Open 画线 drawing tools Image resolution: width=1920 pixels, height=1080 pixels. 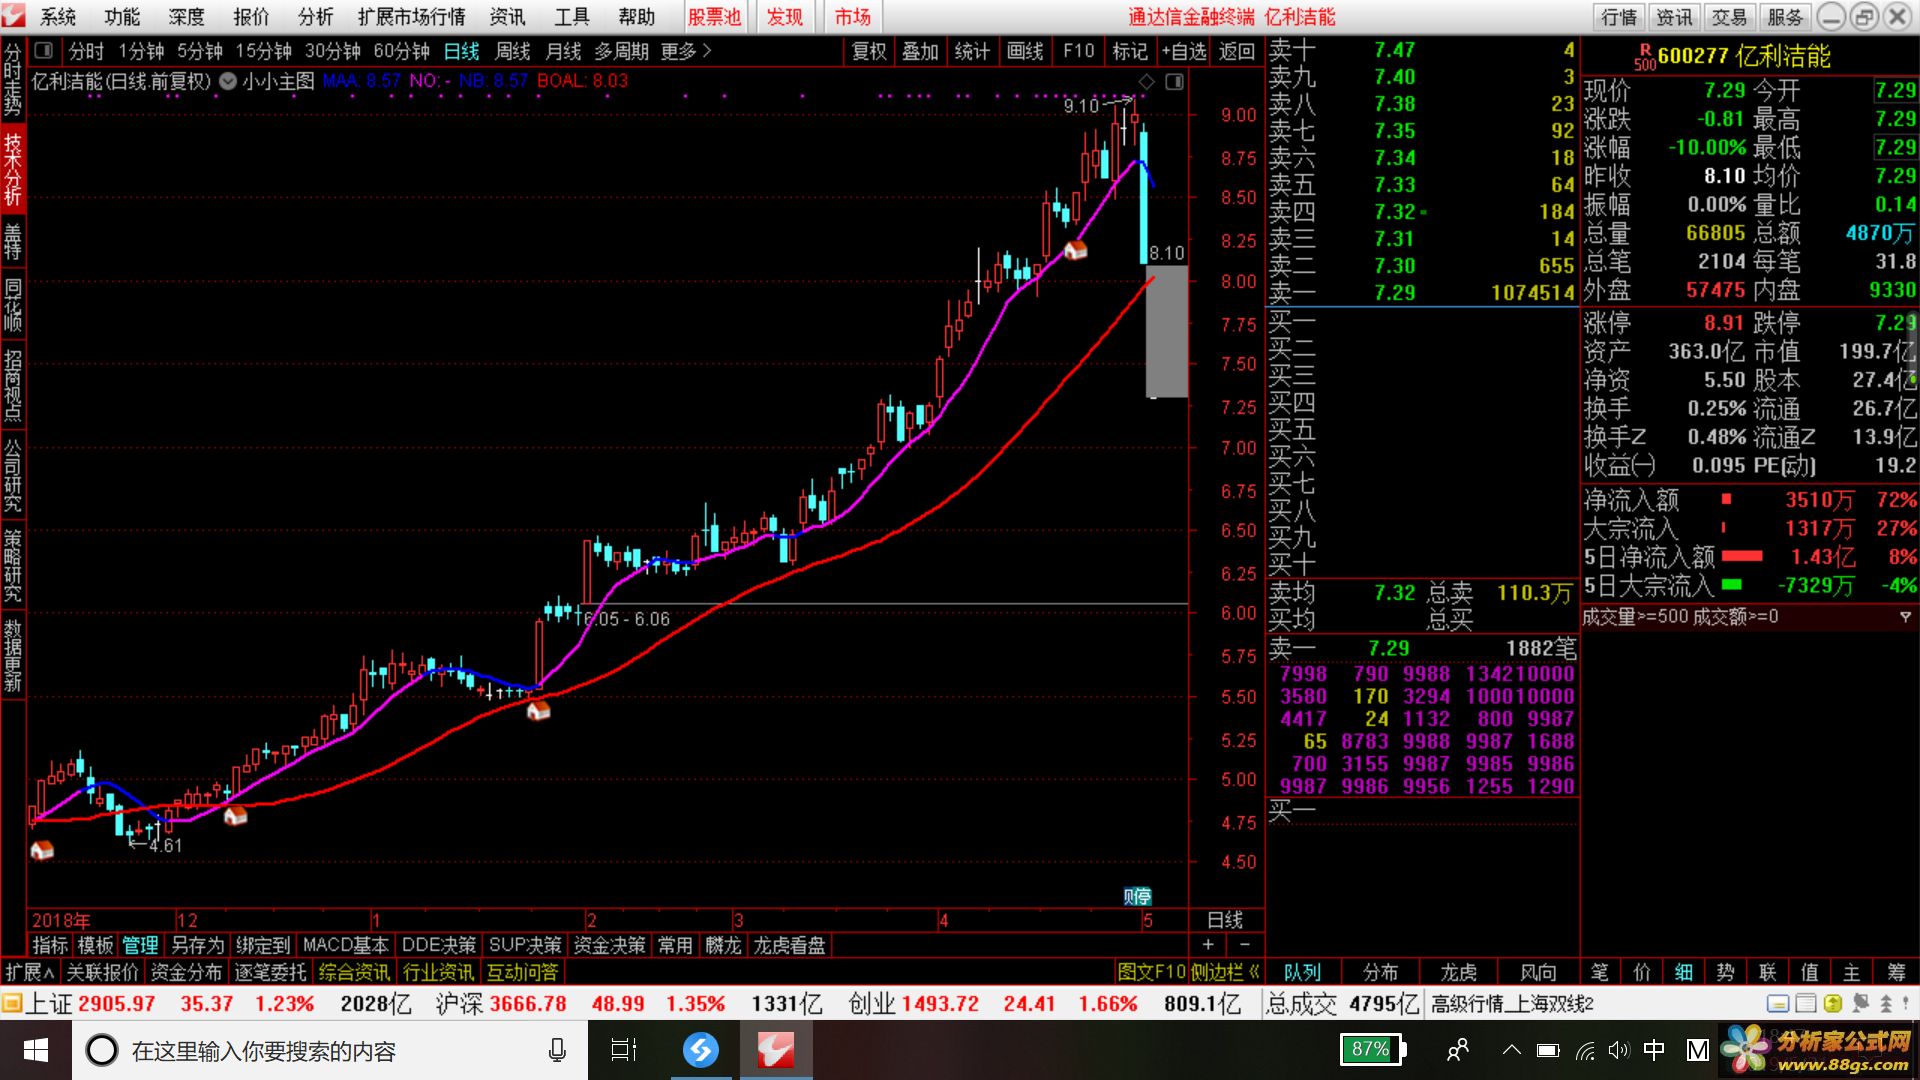[x=1025, y=51]
